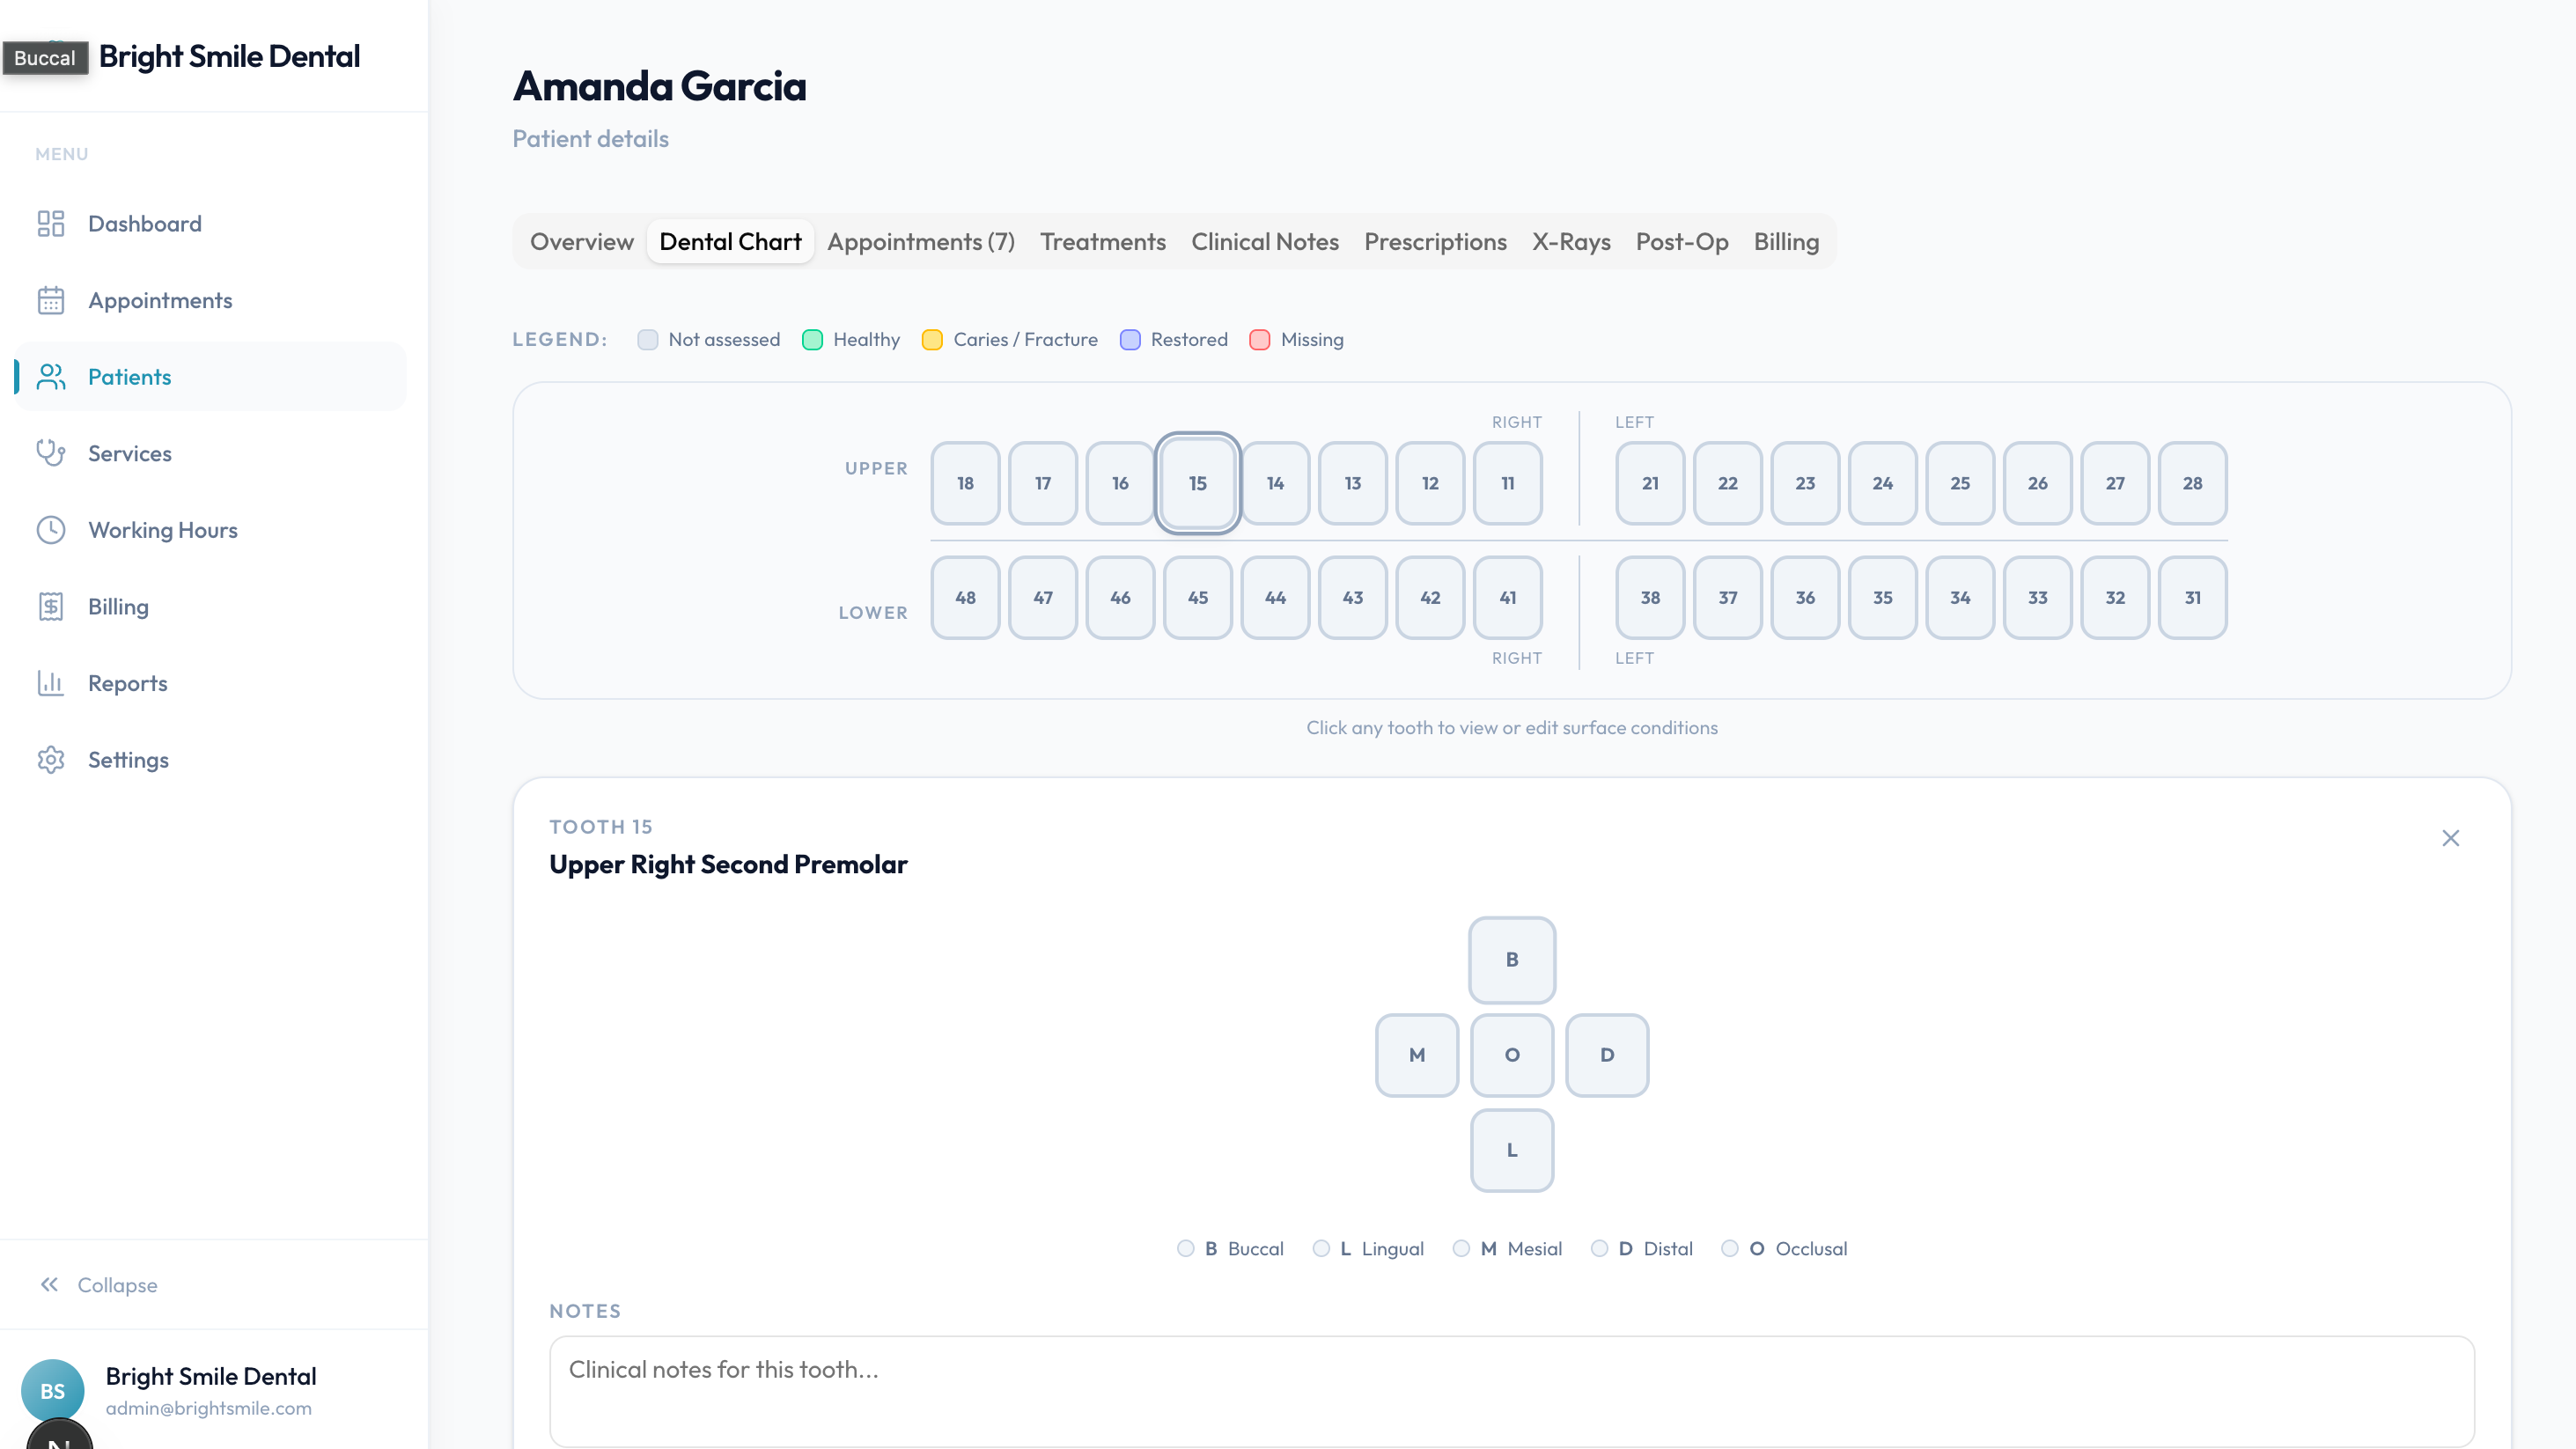Select the Services stethoscope icon
2576x1449 pixels.
point(51,453)
